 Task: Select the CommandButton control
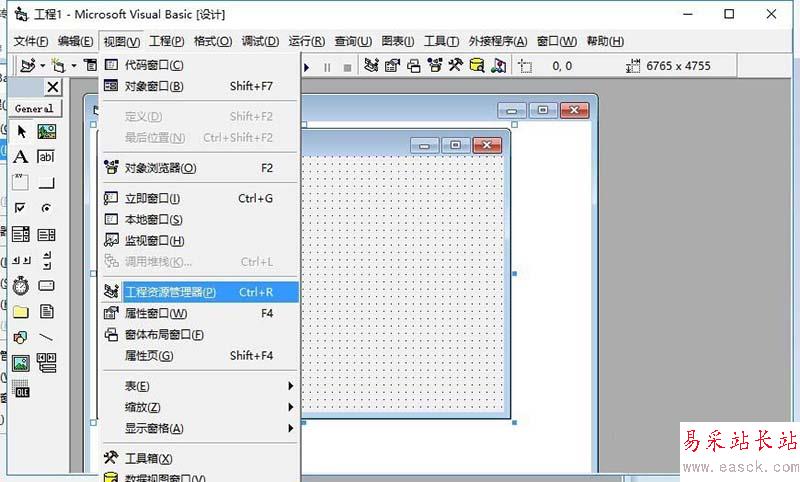pyautogui.click(x=46, y=183)
